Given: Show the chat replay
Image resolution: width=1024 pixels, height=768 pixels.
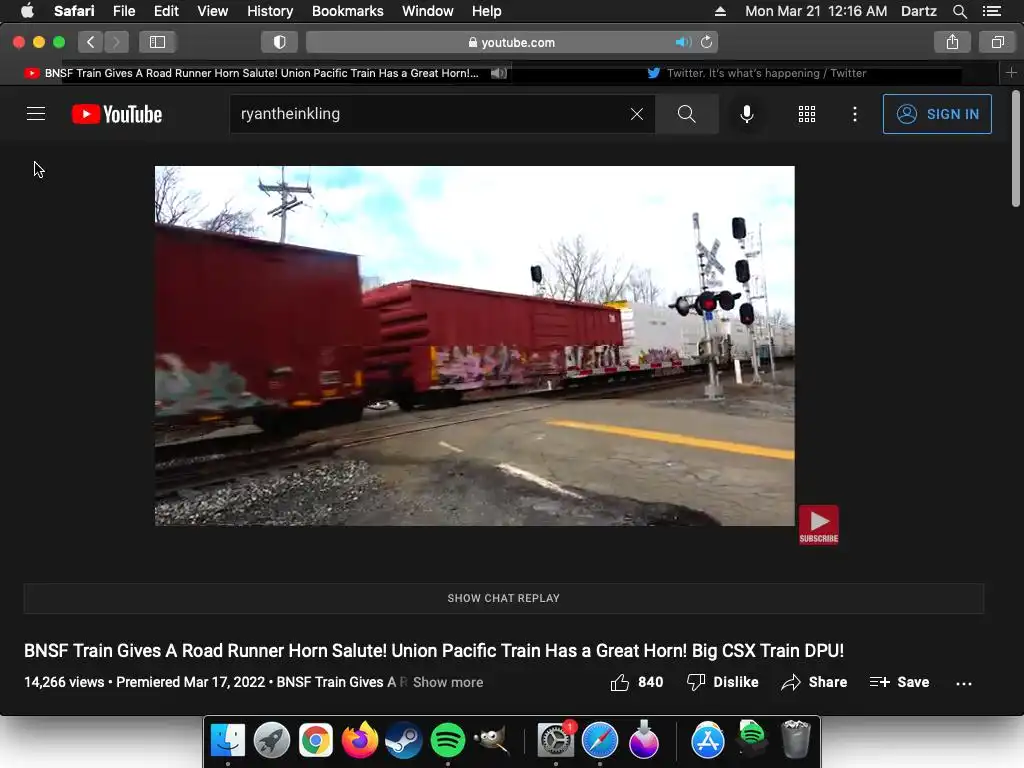Looking at the screenshot, I should (x=504, y=598).
